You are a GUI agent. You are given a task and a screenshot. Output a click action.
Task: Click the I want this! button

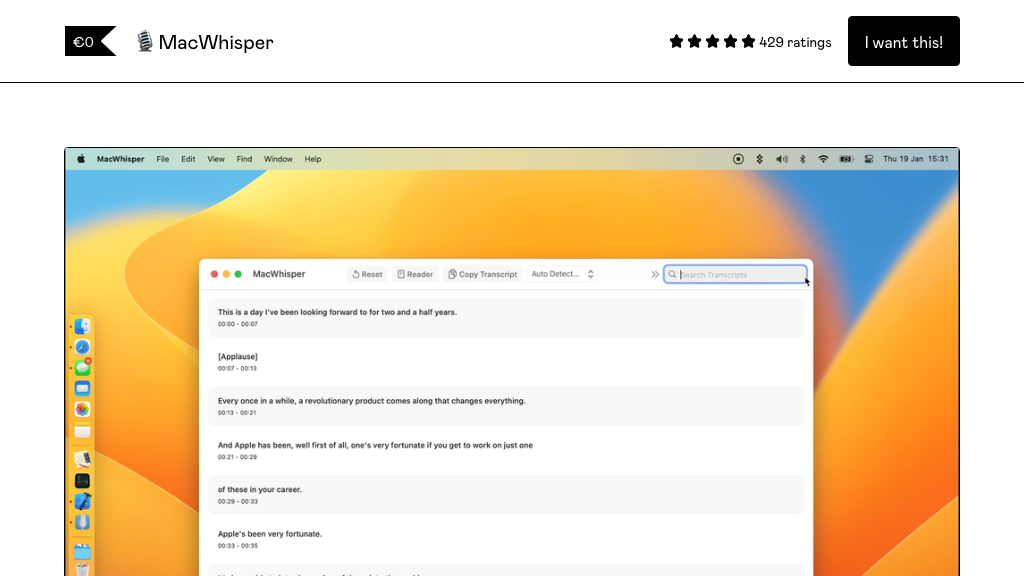[x=903, y=41]
